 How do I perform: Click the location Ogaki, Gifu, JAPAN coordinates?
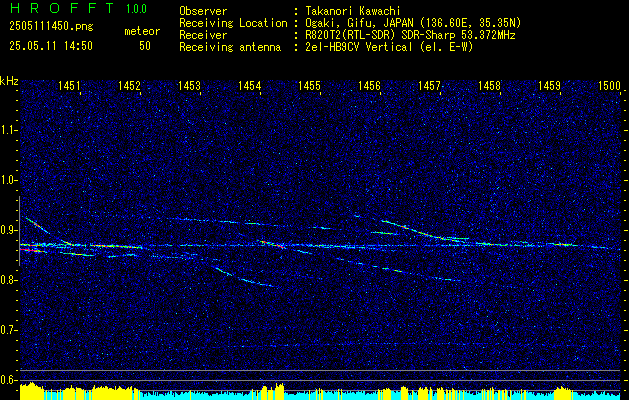click(413, 23)
